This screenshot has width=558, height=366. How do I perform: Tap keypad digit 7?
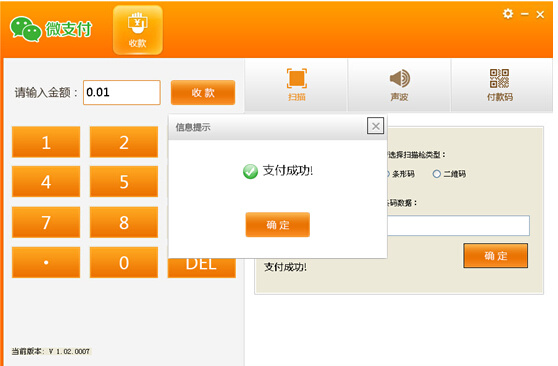pos(46,222)
